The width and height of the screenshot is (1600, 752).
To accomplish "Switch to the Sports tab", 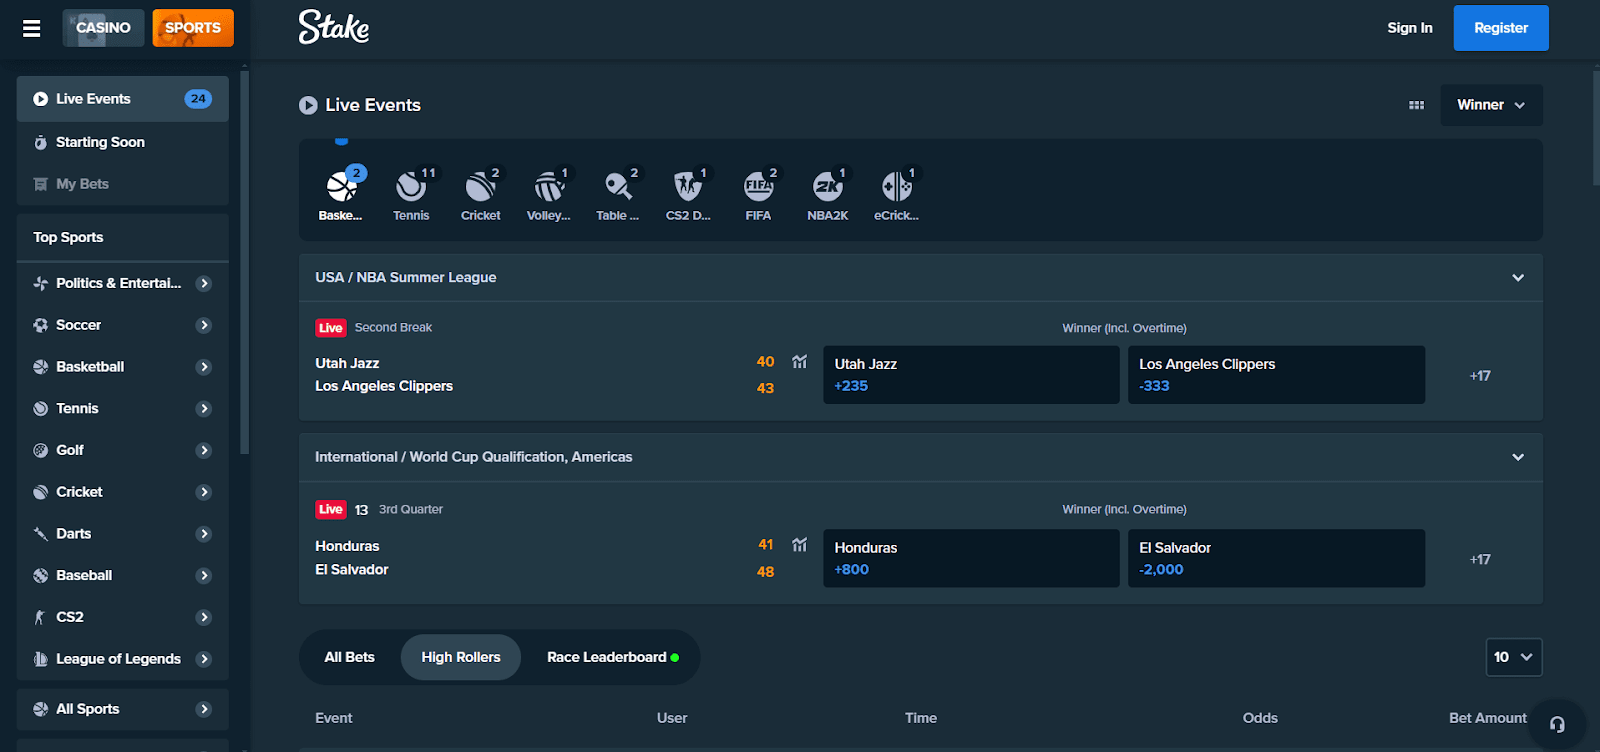I will 193,28.
